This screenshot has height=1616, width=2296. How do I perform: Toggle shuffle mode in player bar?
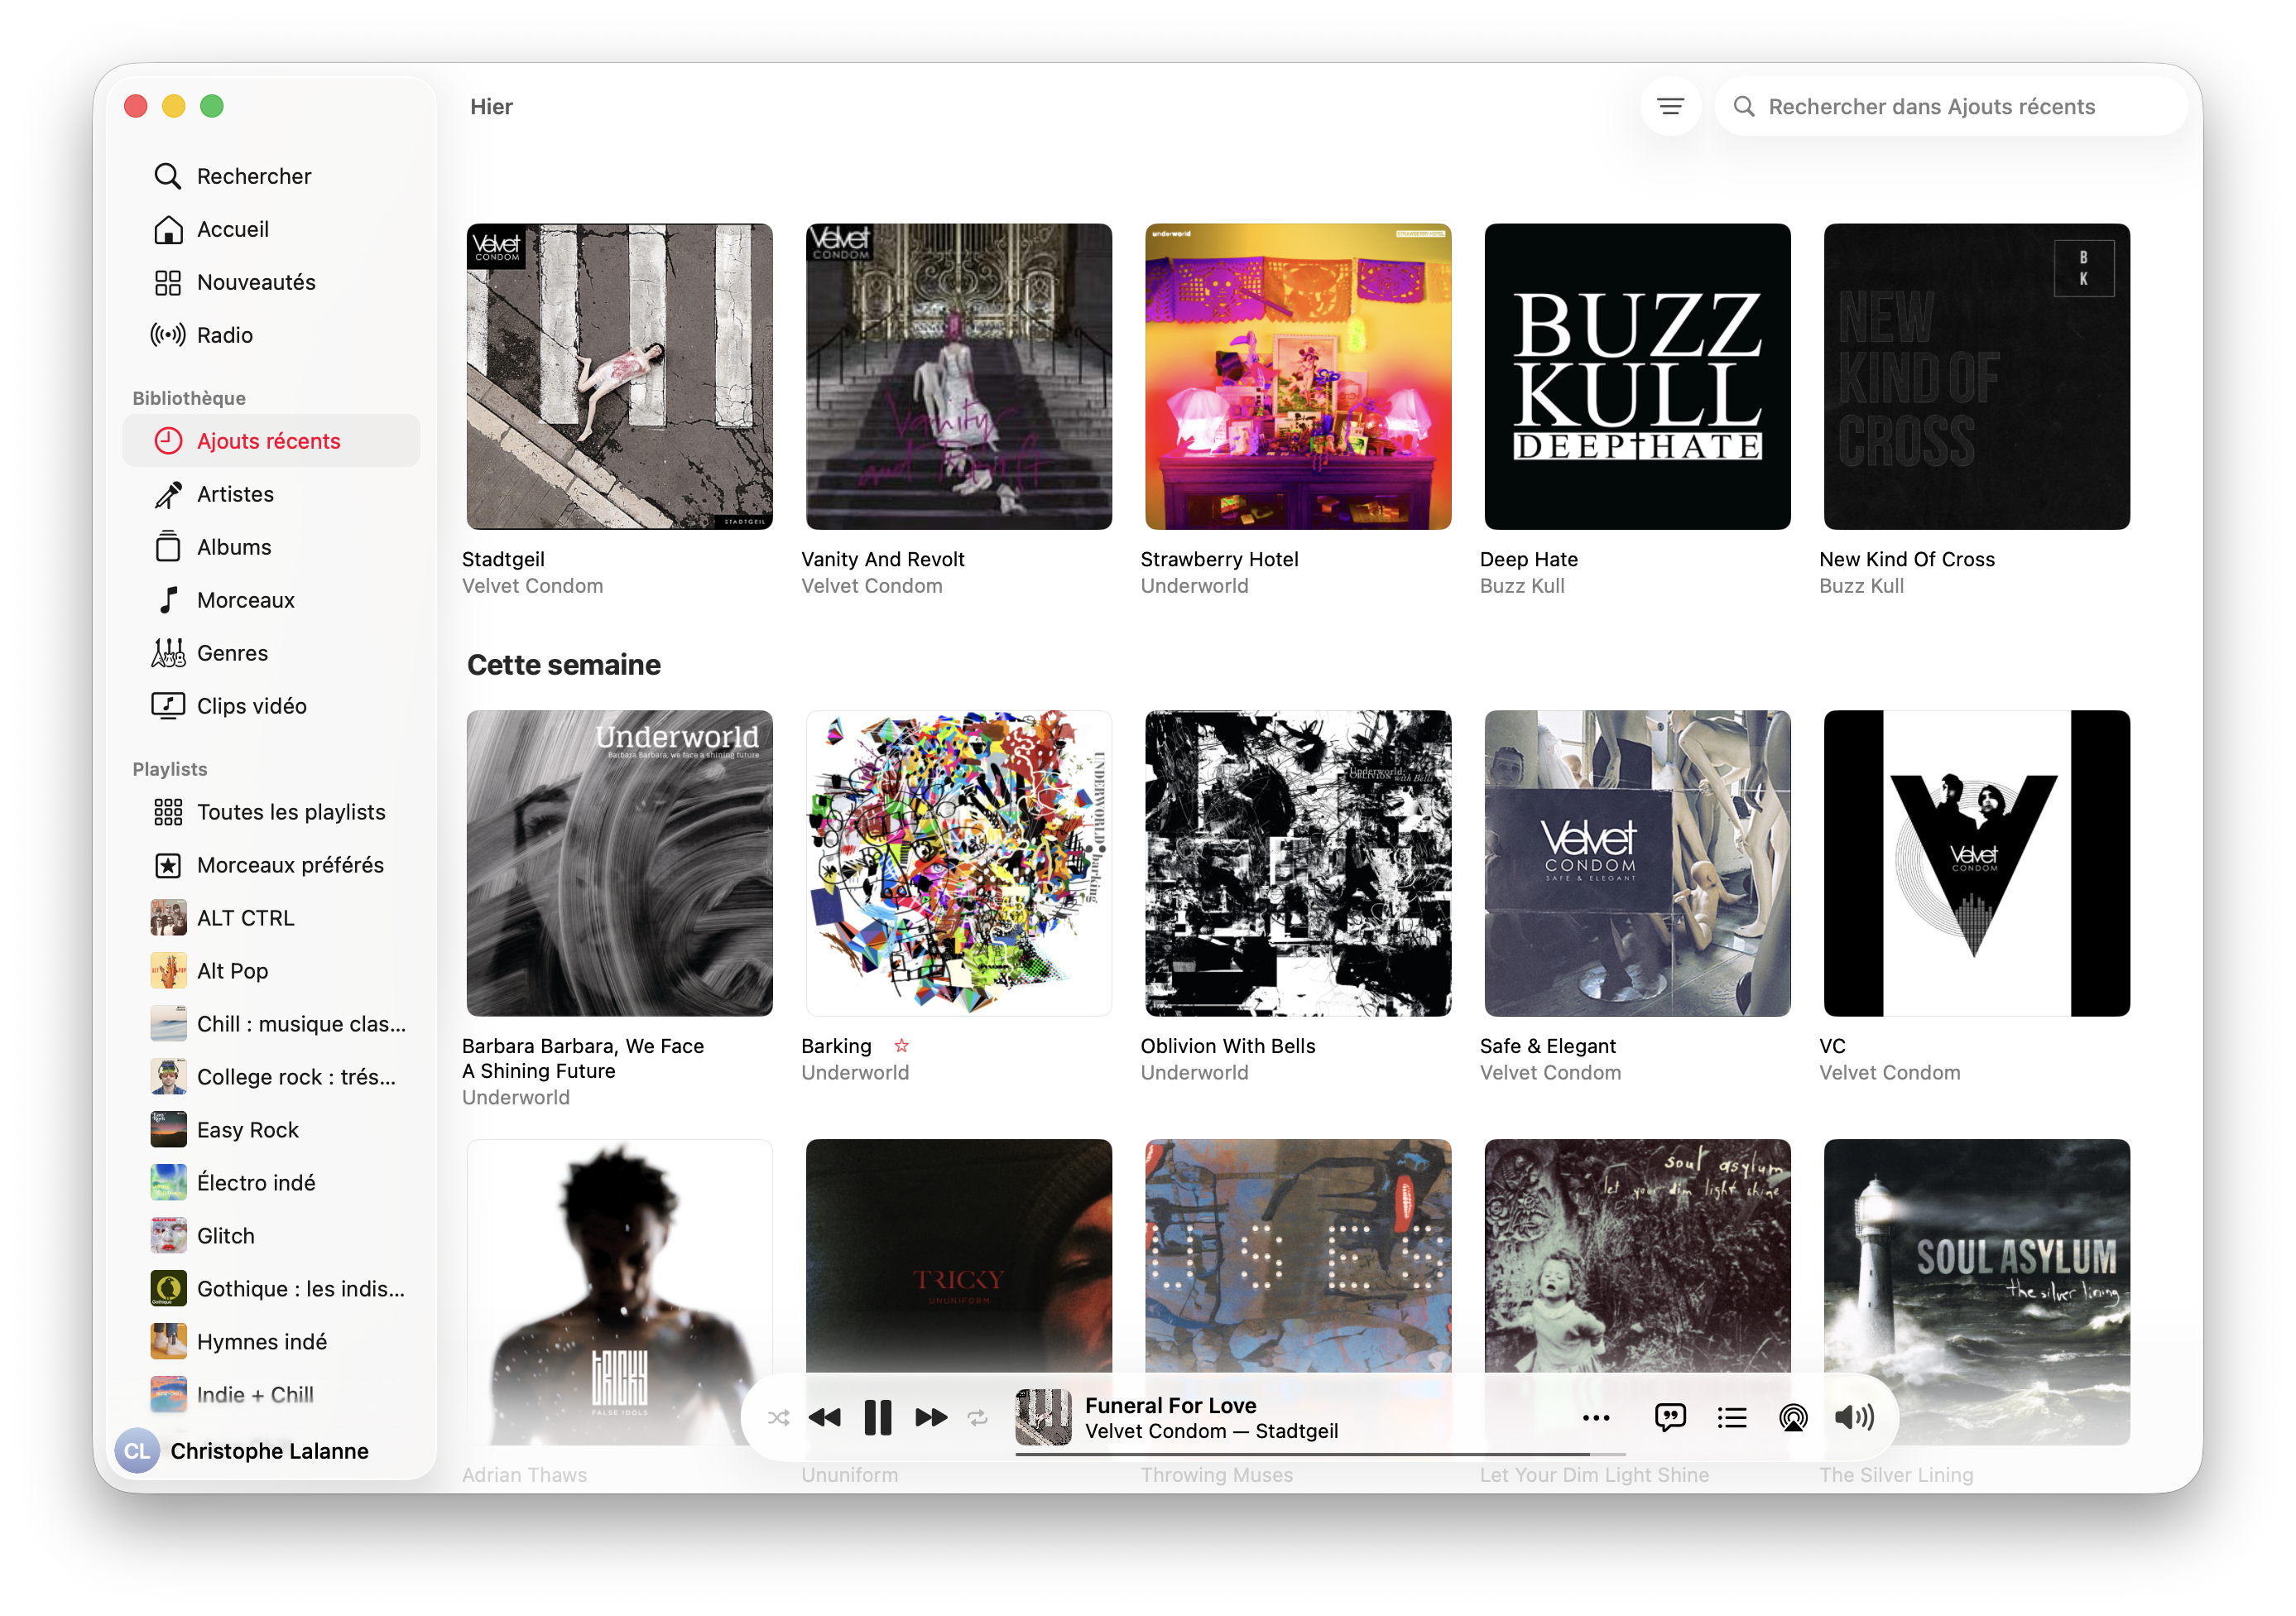pyautogui.click(x=778, y=1417)
